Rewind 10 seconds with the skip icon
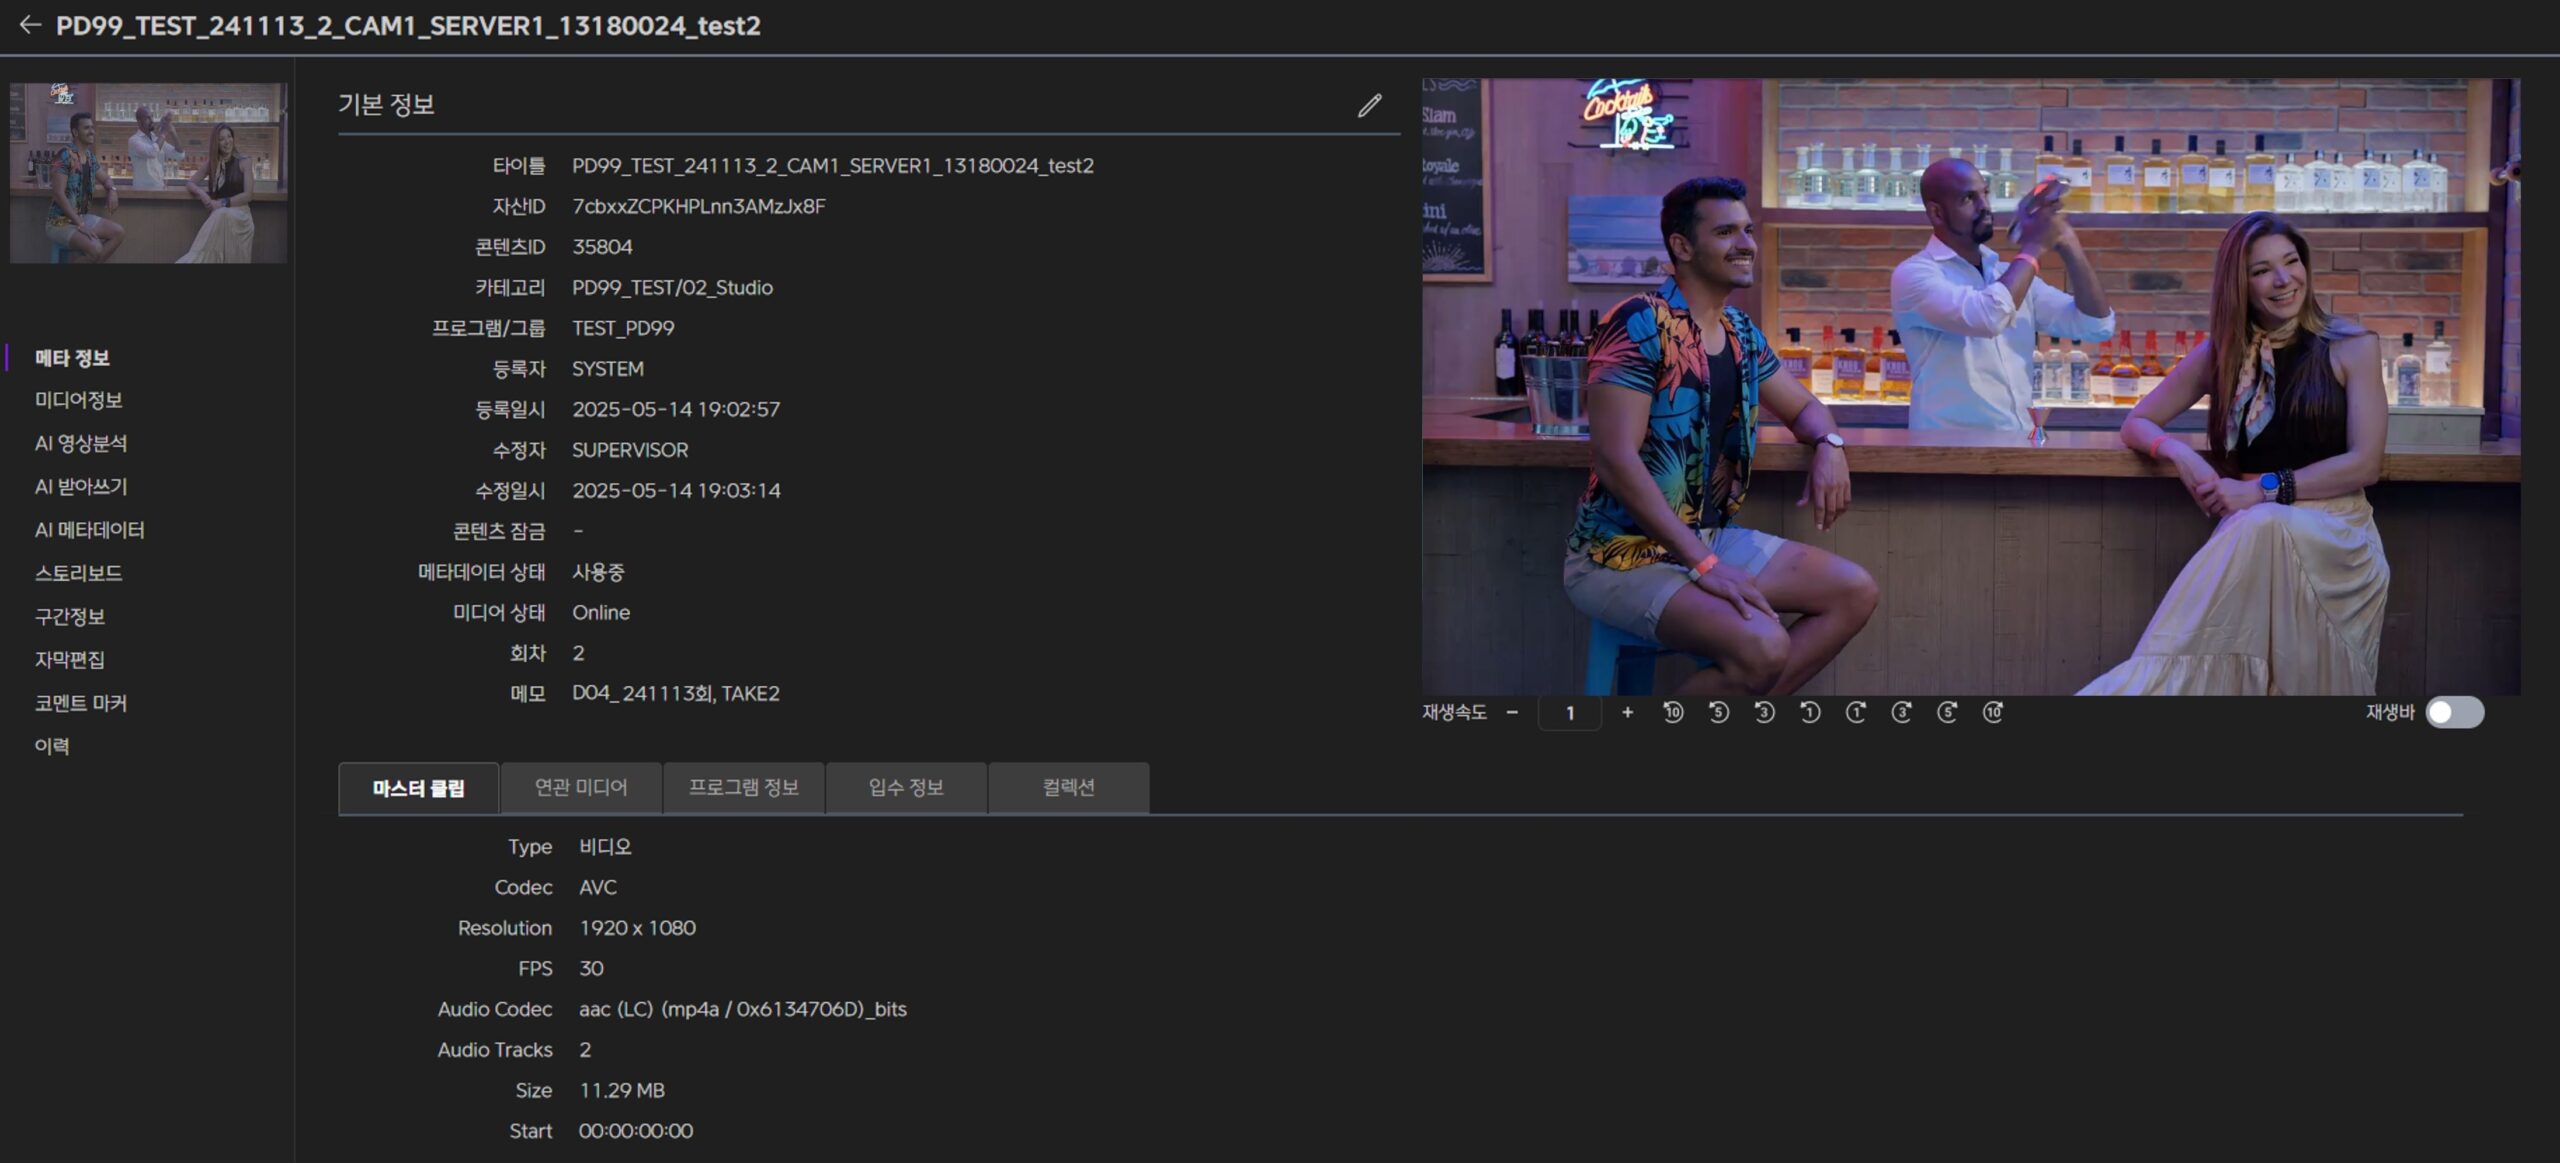 pyautogui.click(x=1673, y=712)
